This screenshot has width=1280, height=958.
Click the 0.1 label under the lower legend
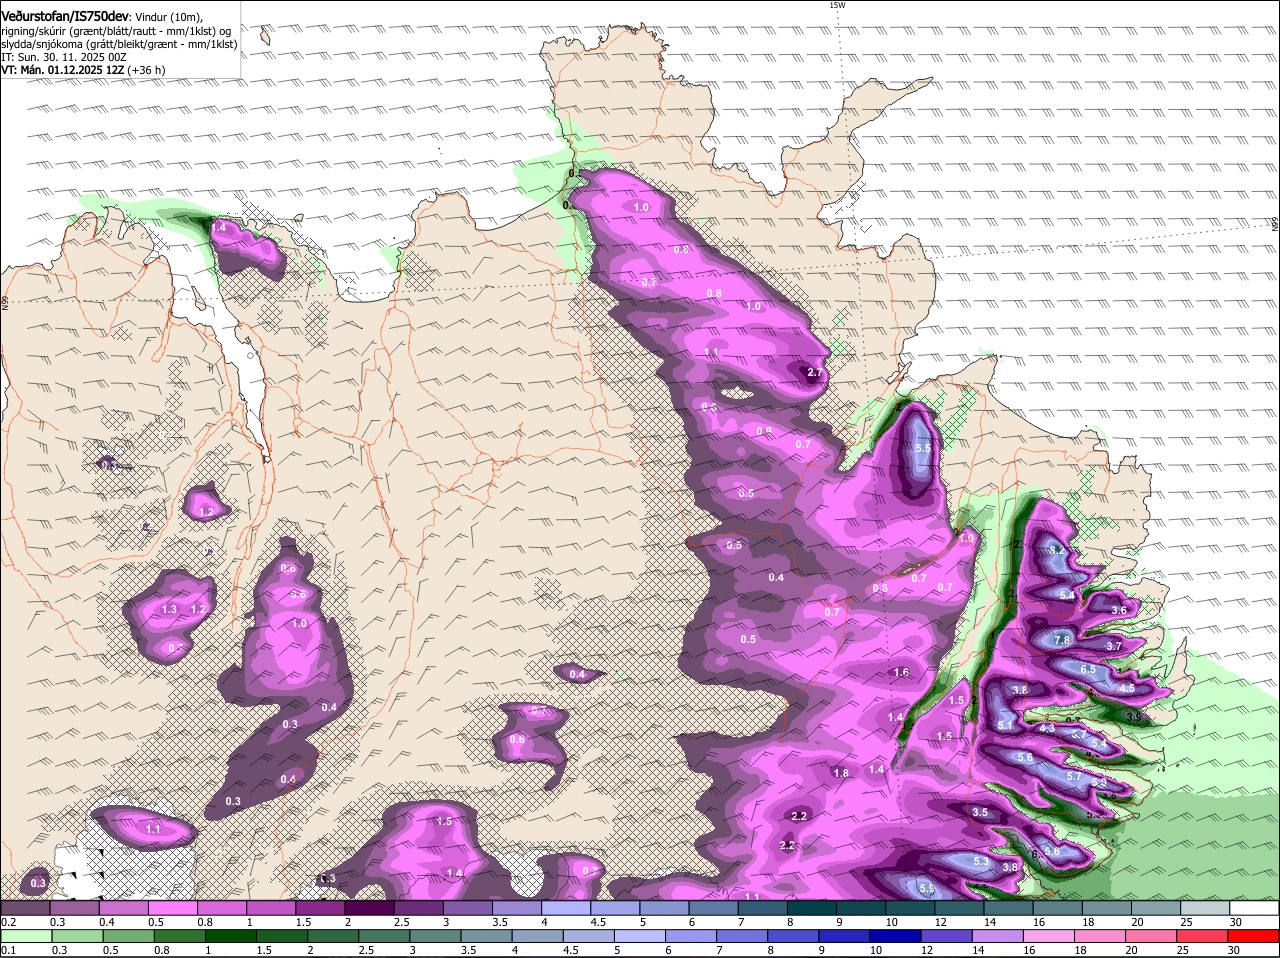(x=8, y=951)
